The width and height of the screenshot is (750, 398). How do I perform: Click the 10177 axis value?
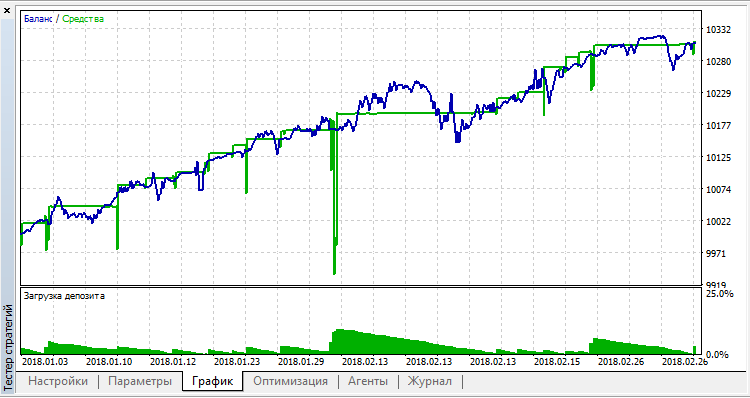click(x=718, y=125)
